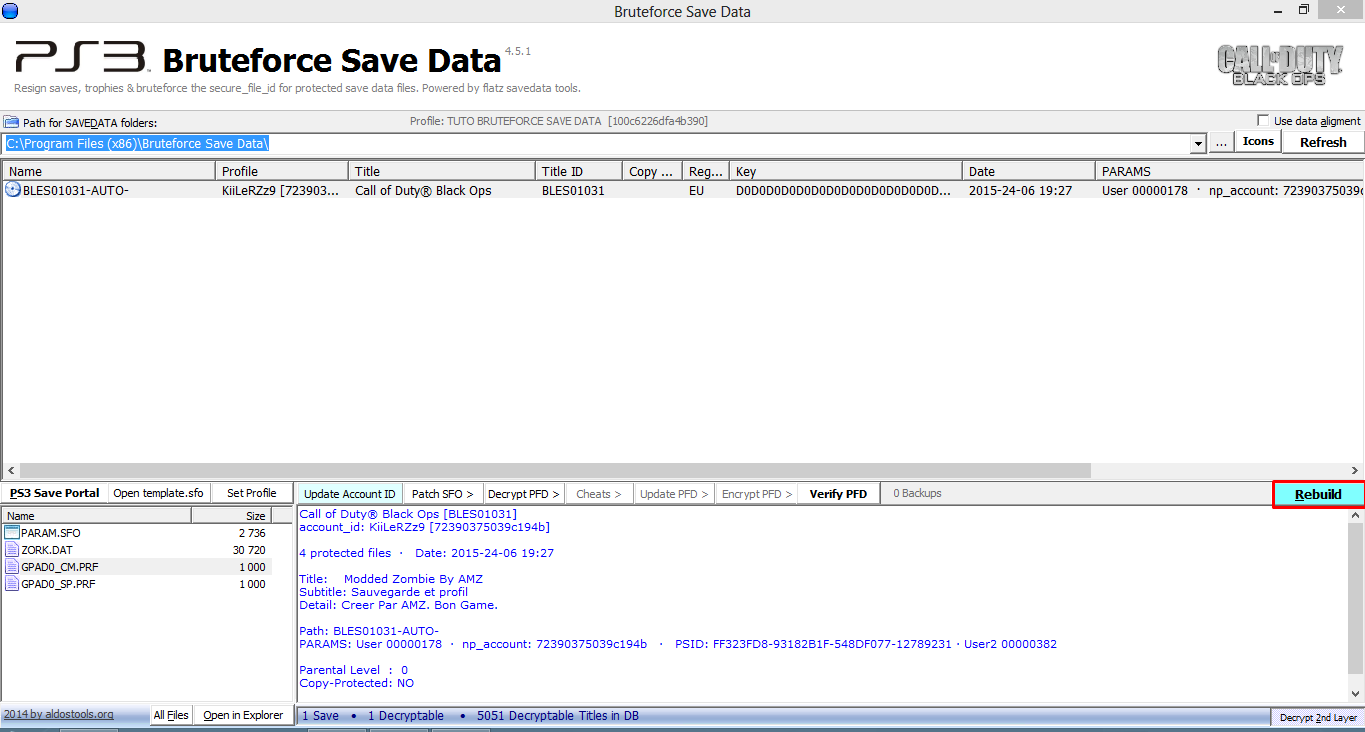The image size is (1365, 732).
Task: Click the 2015-24-06 19:27 date cell in the save list
Action: tap(1020, 190)
